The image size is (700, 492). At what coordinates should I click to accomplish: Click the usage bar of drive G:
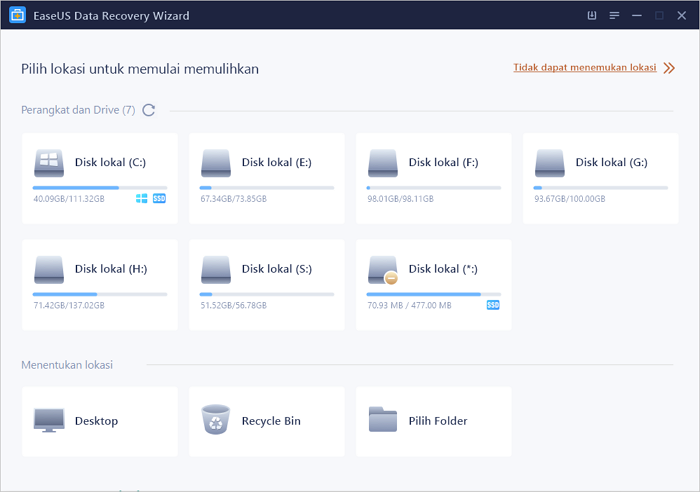[600, 188]
